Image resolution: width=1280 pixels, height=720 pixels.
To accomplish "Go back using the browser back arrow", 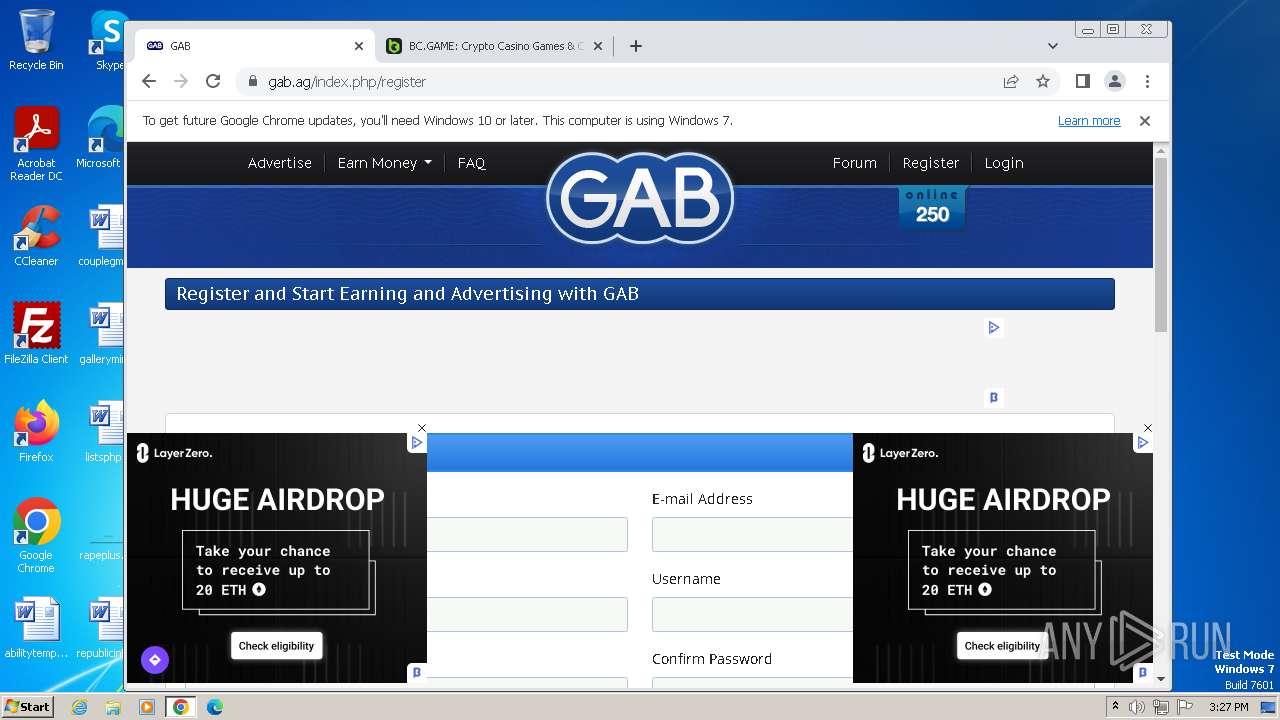I will (149, 81).
